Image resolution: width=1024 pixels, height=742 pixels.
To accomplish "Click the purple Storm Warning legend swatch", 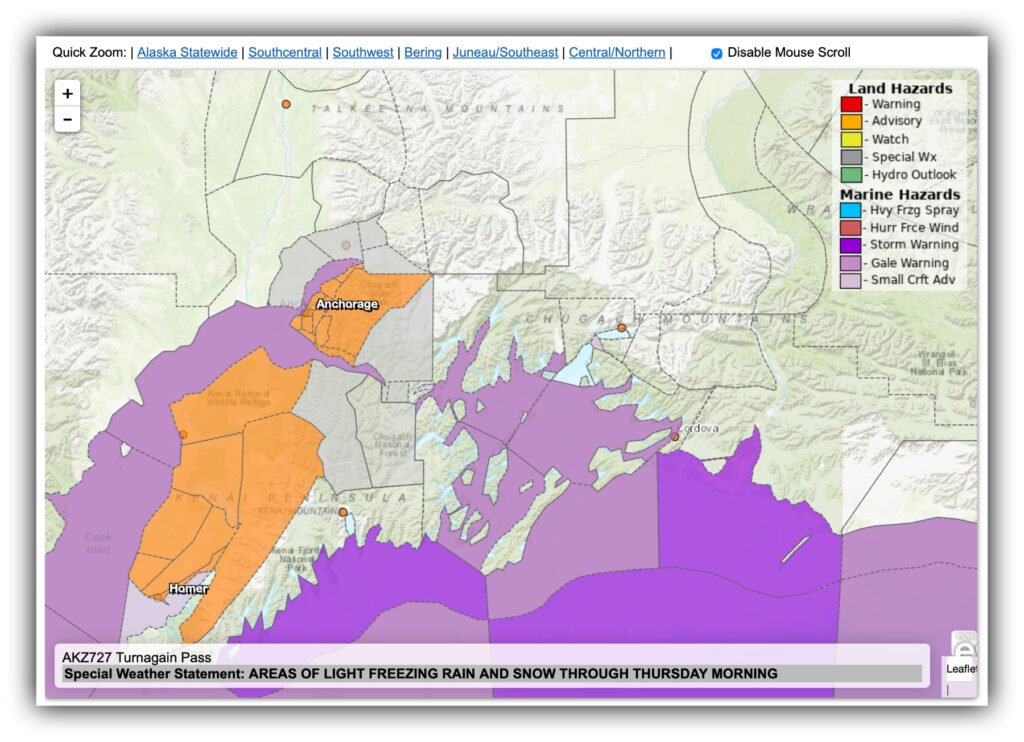I will click(851, 245).
